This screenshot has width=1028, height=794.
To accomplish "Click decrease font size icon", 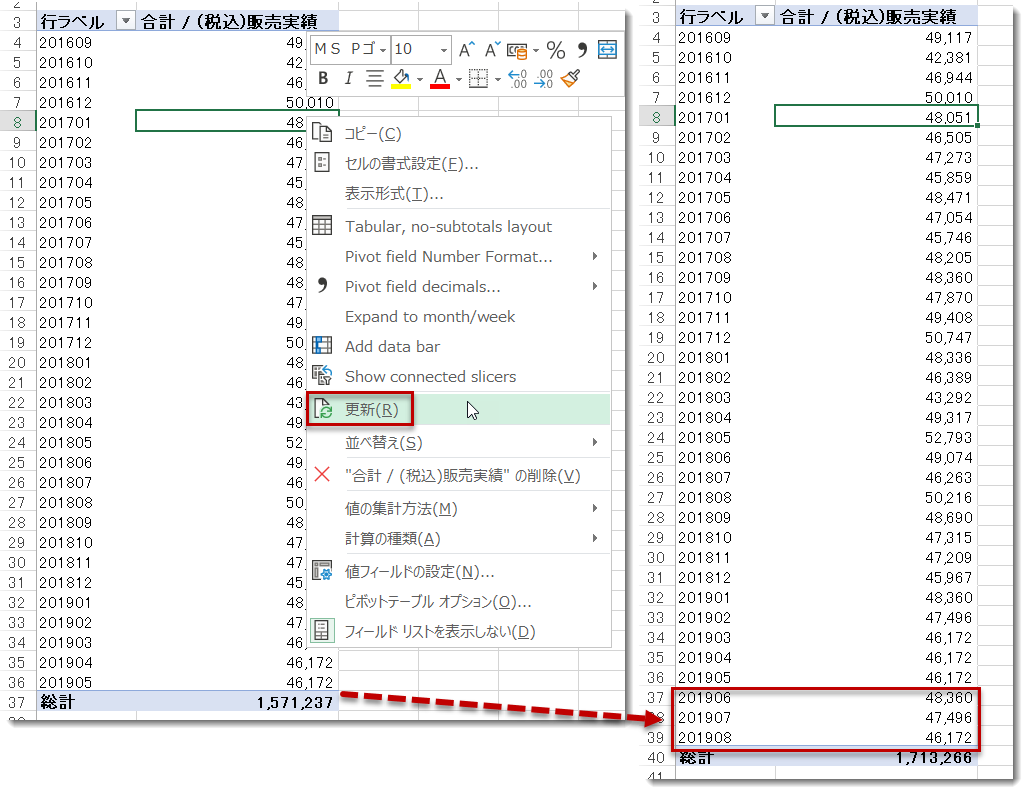I will tap(492, 50).
